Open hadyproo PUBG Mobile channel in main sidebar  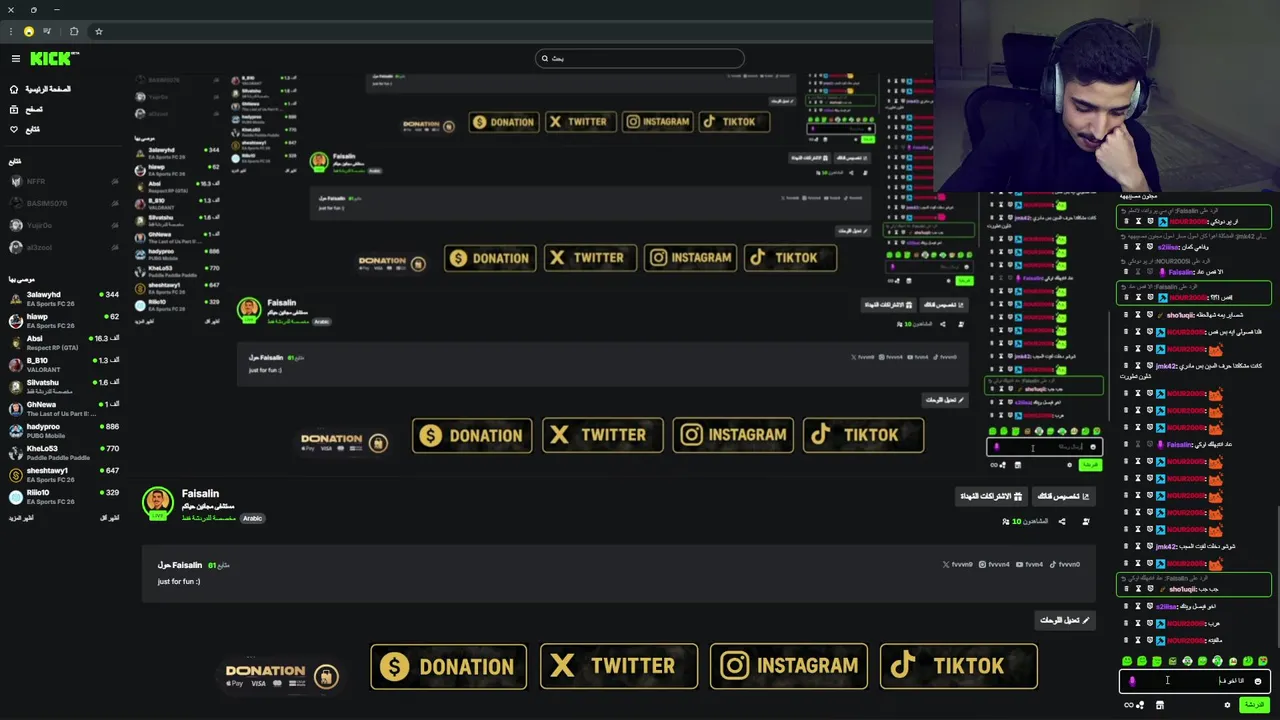63,430
